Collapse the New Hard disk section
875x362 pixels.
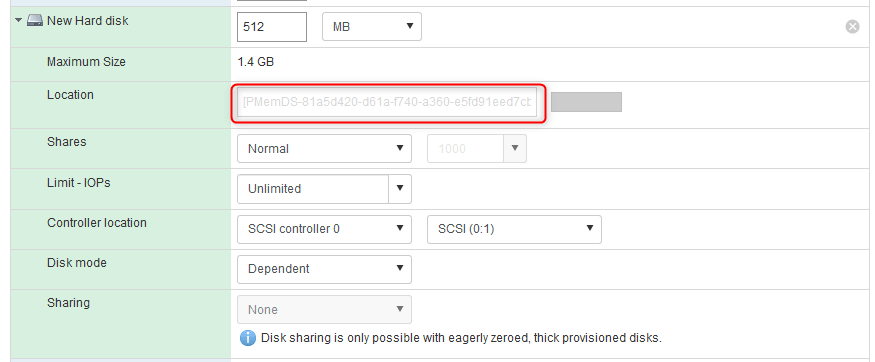coord(18,21)
